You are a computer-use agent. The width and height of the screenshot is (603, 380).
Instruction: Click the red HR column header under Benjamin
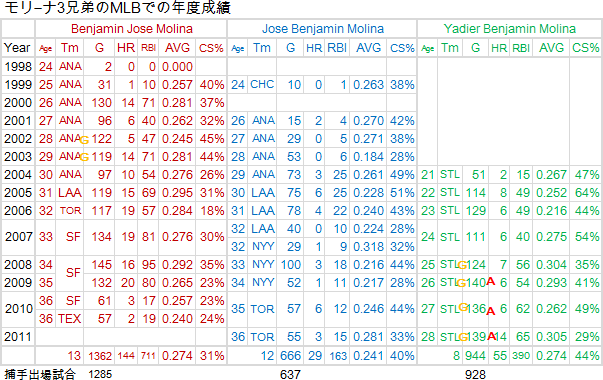click(x=126, y=48)
